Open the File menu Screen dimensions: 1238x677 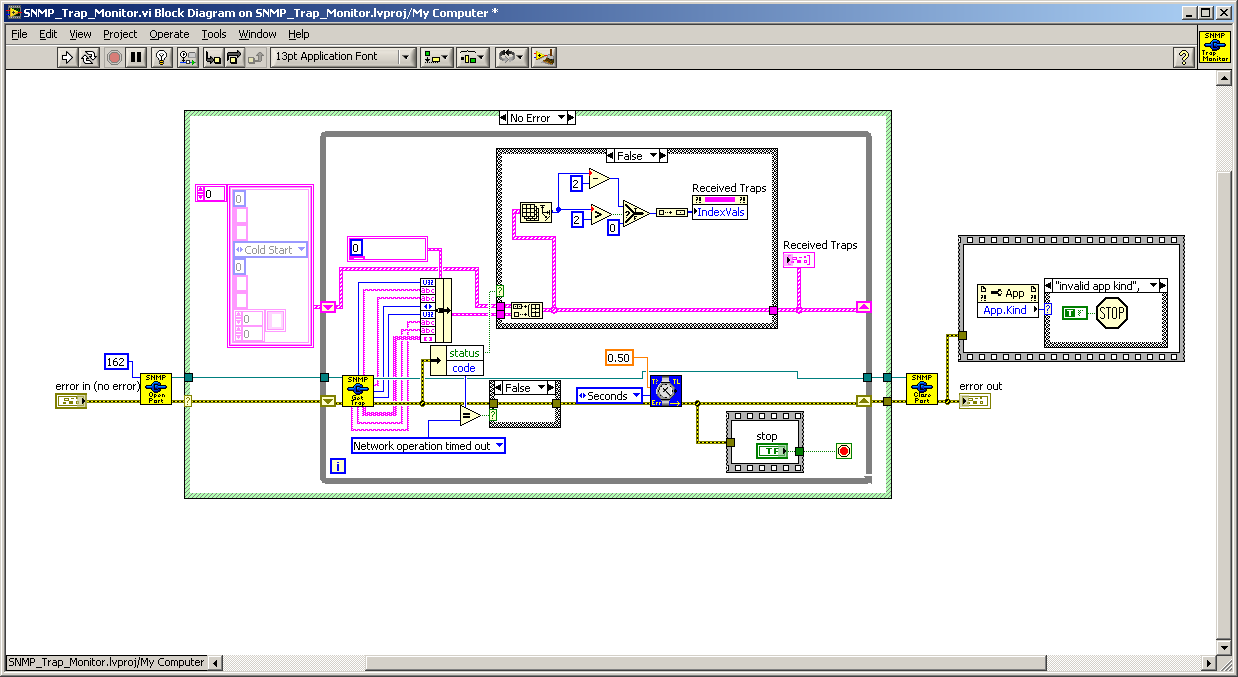19,34
